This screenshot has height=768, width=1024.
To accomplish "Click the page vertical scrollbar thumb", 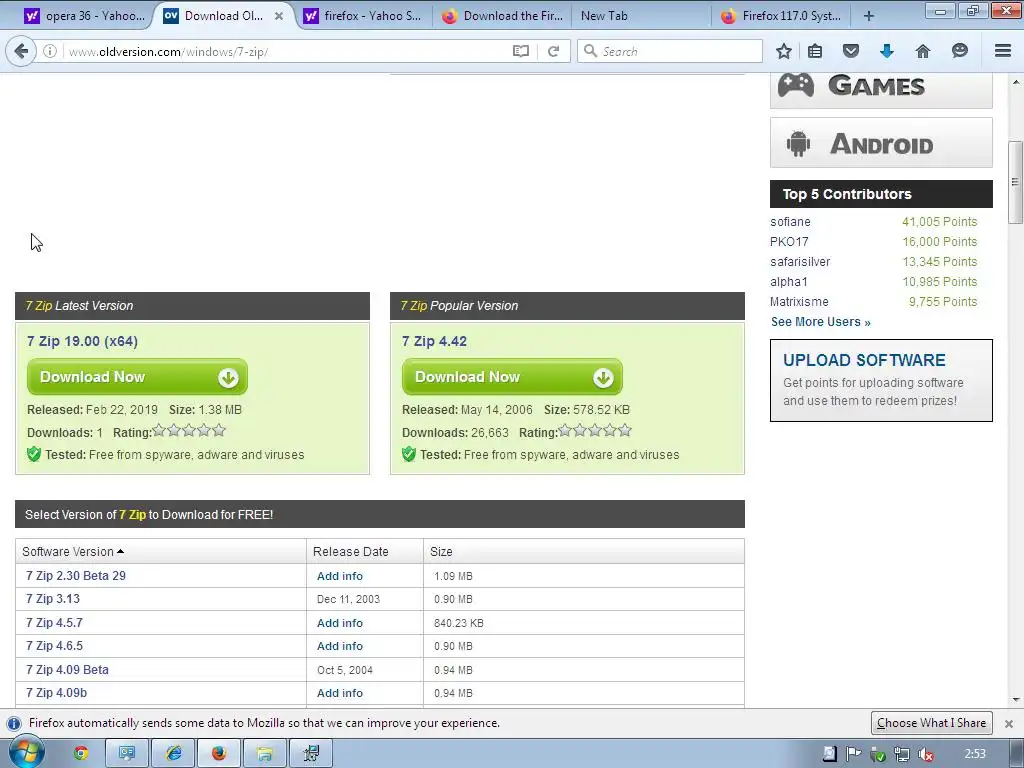I will click(1015, 182).
